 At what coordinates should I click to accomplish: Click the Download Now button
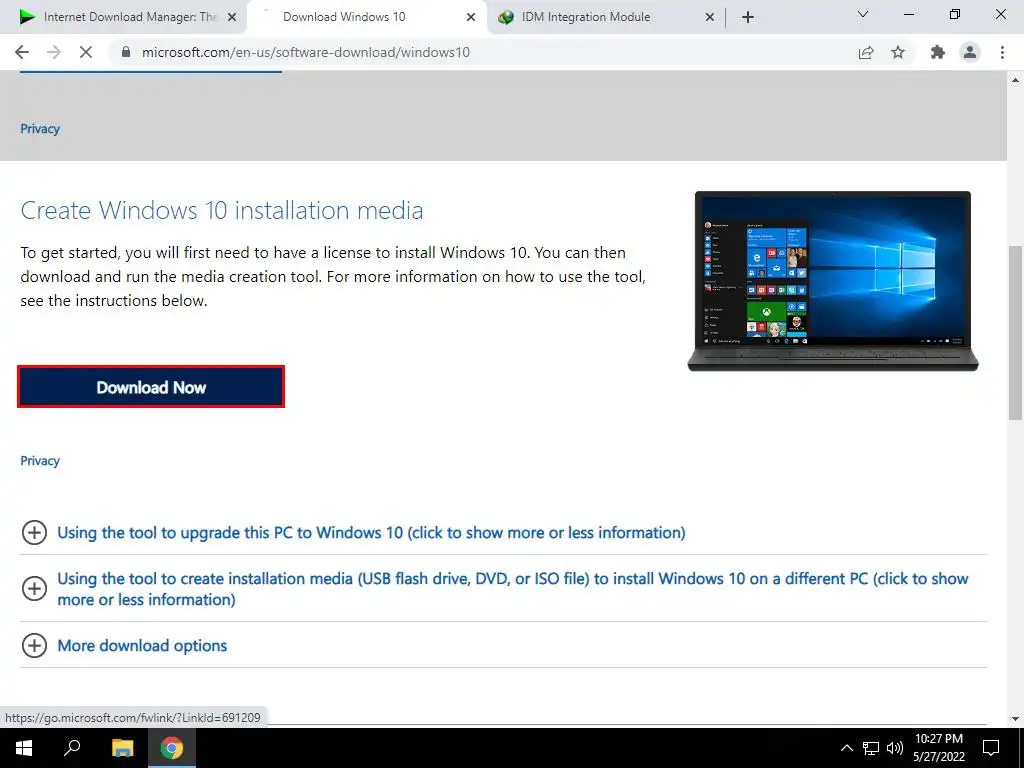click(151, 387)
